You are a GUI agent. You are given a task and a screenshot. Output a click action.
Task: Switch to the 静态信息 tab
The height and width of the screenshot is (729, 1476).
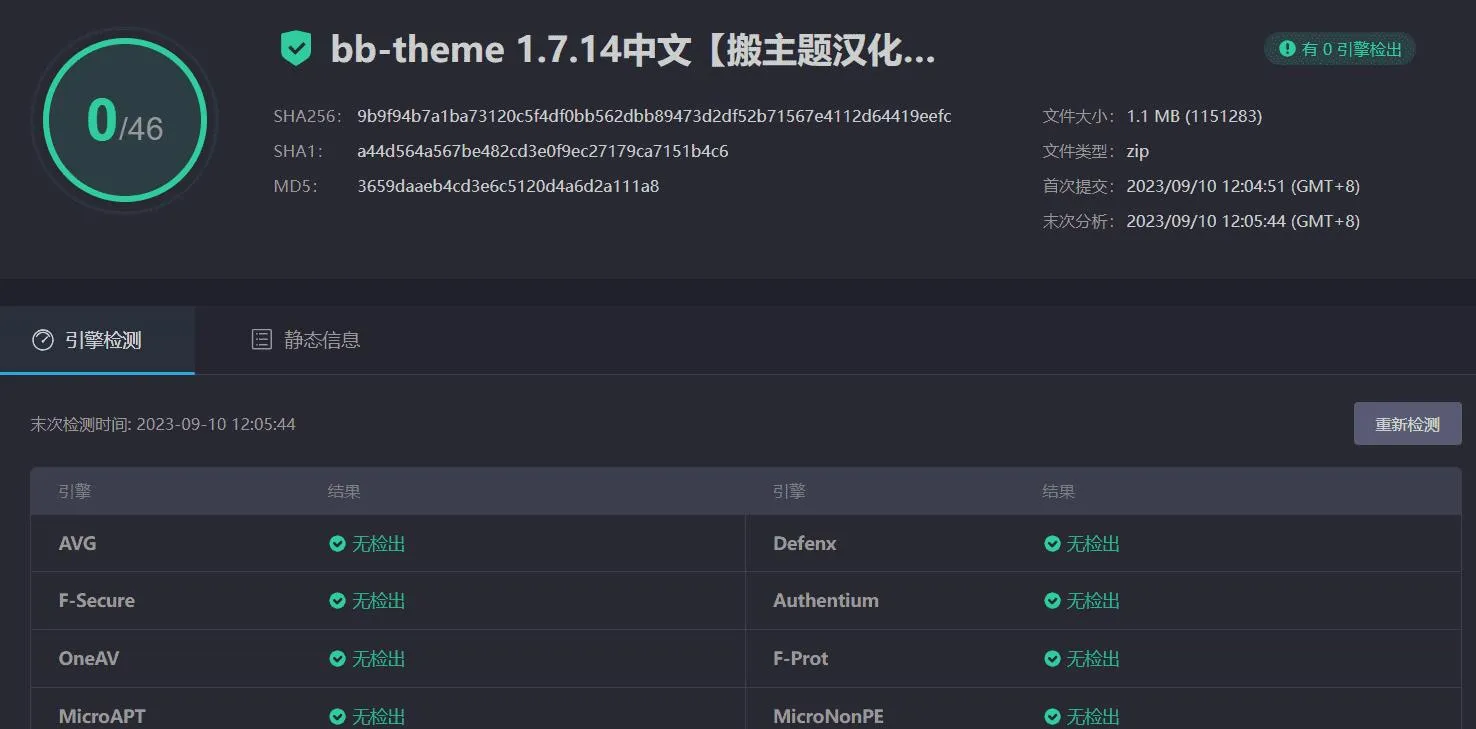pyautogui.click(x=305, y=340)
